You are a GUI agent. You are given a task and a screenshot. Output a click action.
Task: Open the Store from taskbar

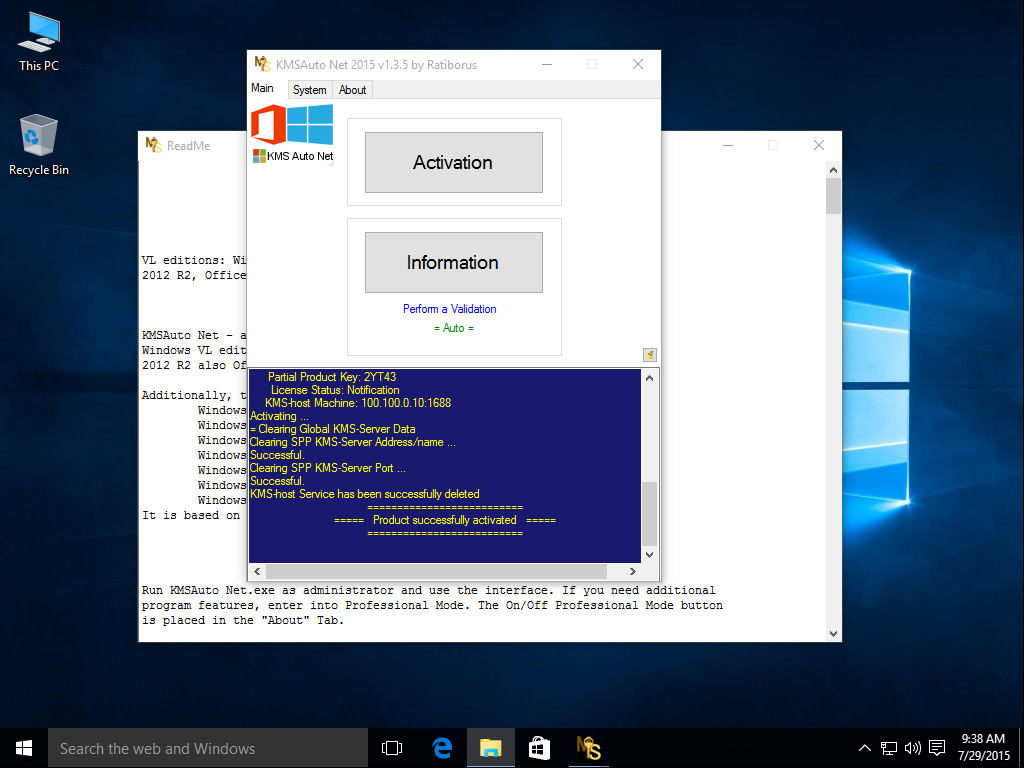539,748
